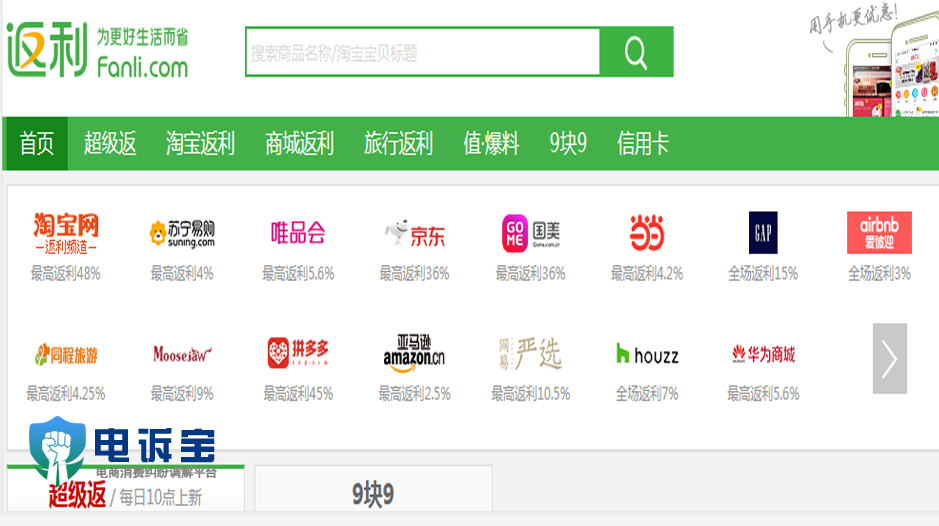This screenshot has width=939, height=526.
Task: Click 最高返利5.6% under 华为商城
Action: pyautogui.click(x=763, y=394)
